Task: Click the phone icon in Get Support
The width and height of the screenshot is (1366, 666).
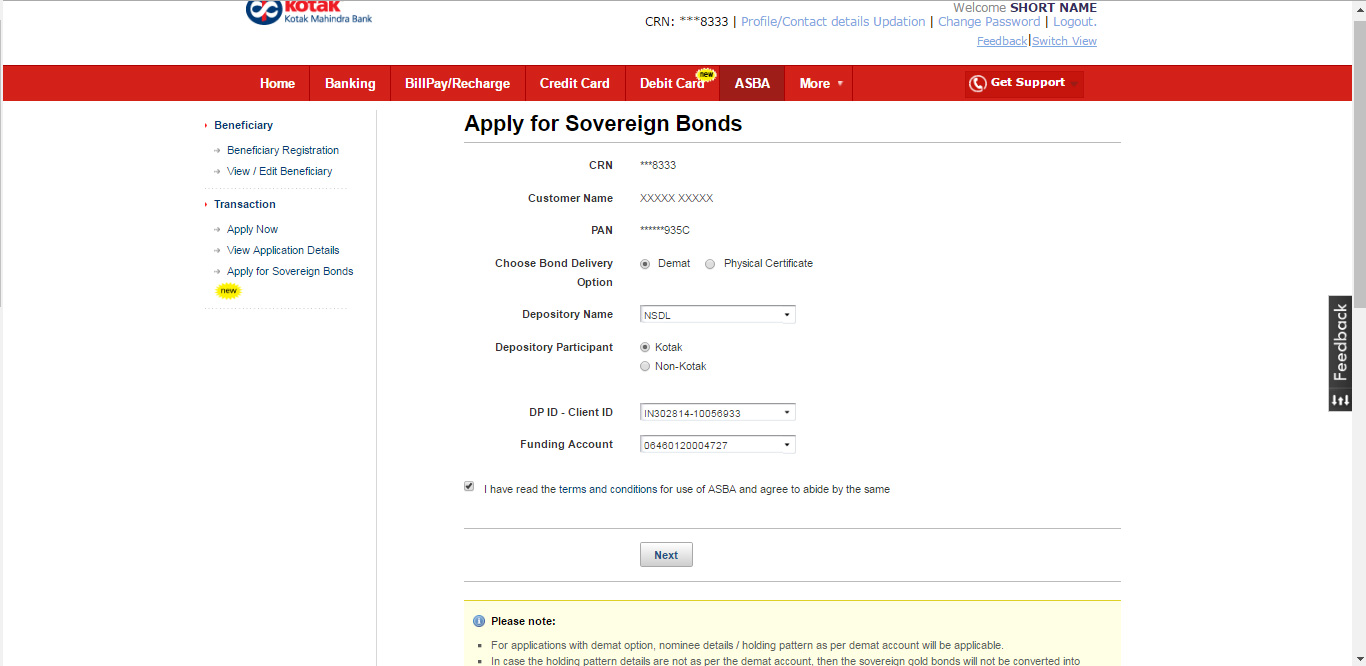Action: (x=978, y=84)
